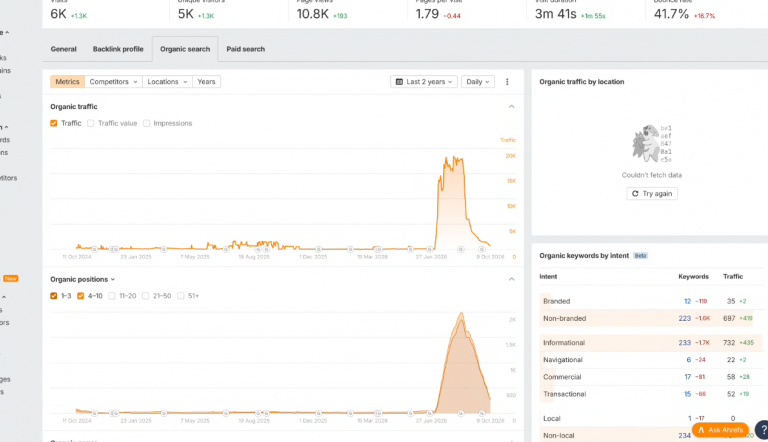Click Transactional keywords count 15
This screenshot has height=442, width=768.
tap(688, 394)
